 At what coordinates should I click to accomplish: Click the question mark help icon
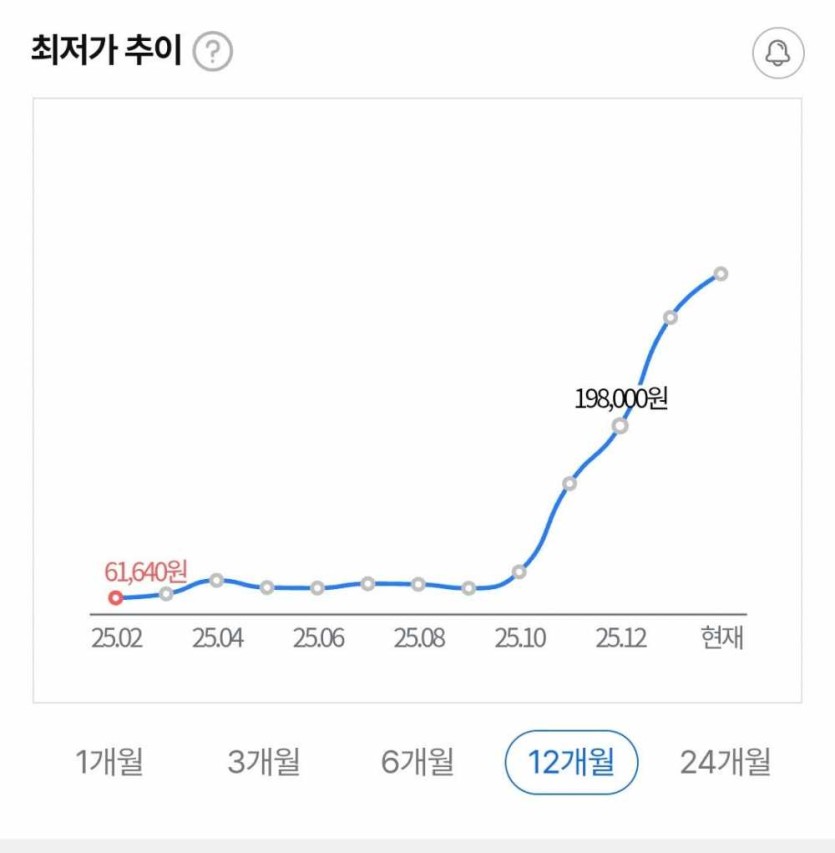(212, 52)
